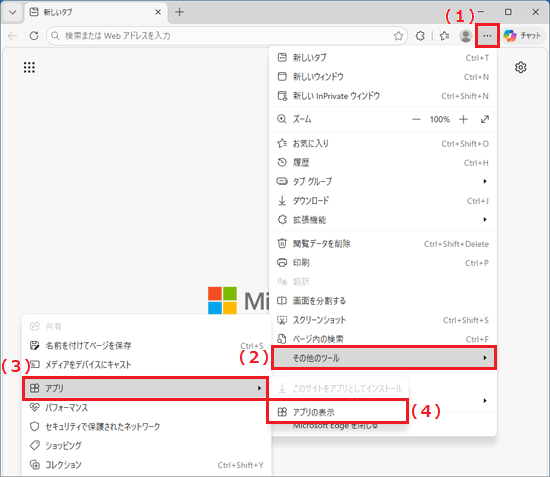
Task: Click the address bar search field
Action: [x=226, y=36]
